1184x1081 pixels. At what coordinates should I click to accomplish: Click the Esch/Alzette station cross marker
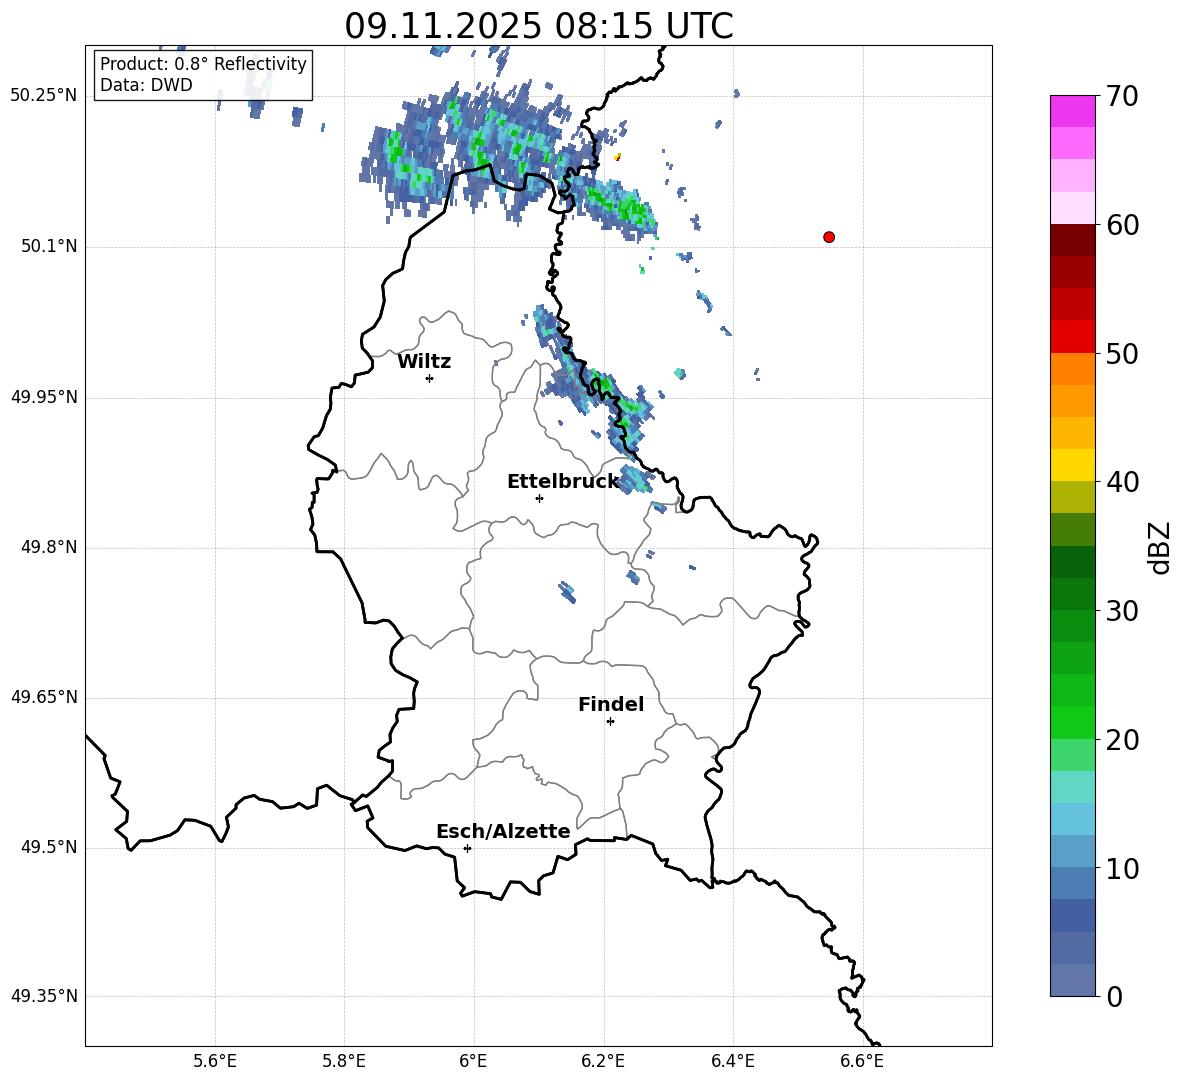click(467, 848)
